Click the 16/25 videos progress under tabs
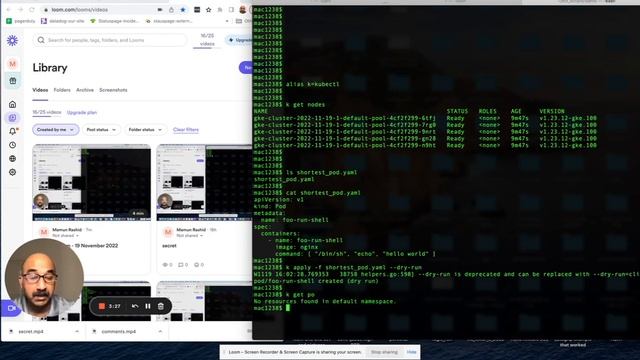This screenshot has height=360, width=640. coord(47,113)
